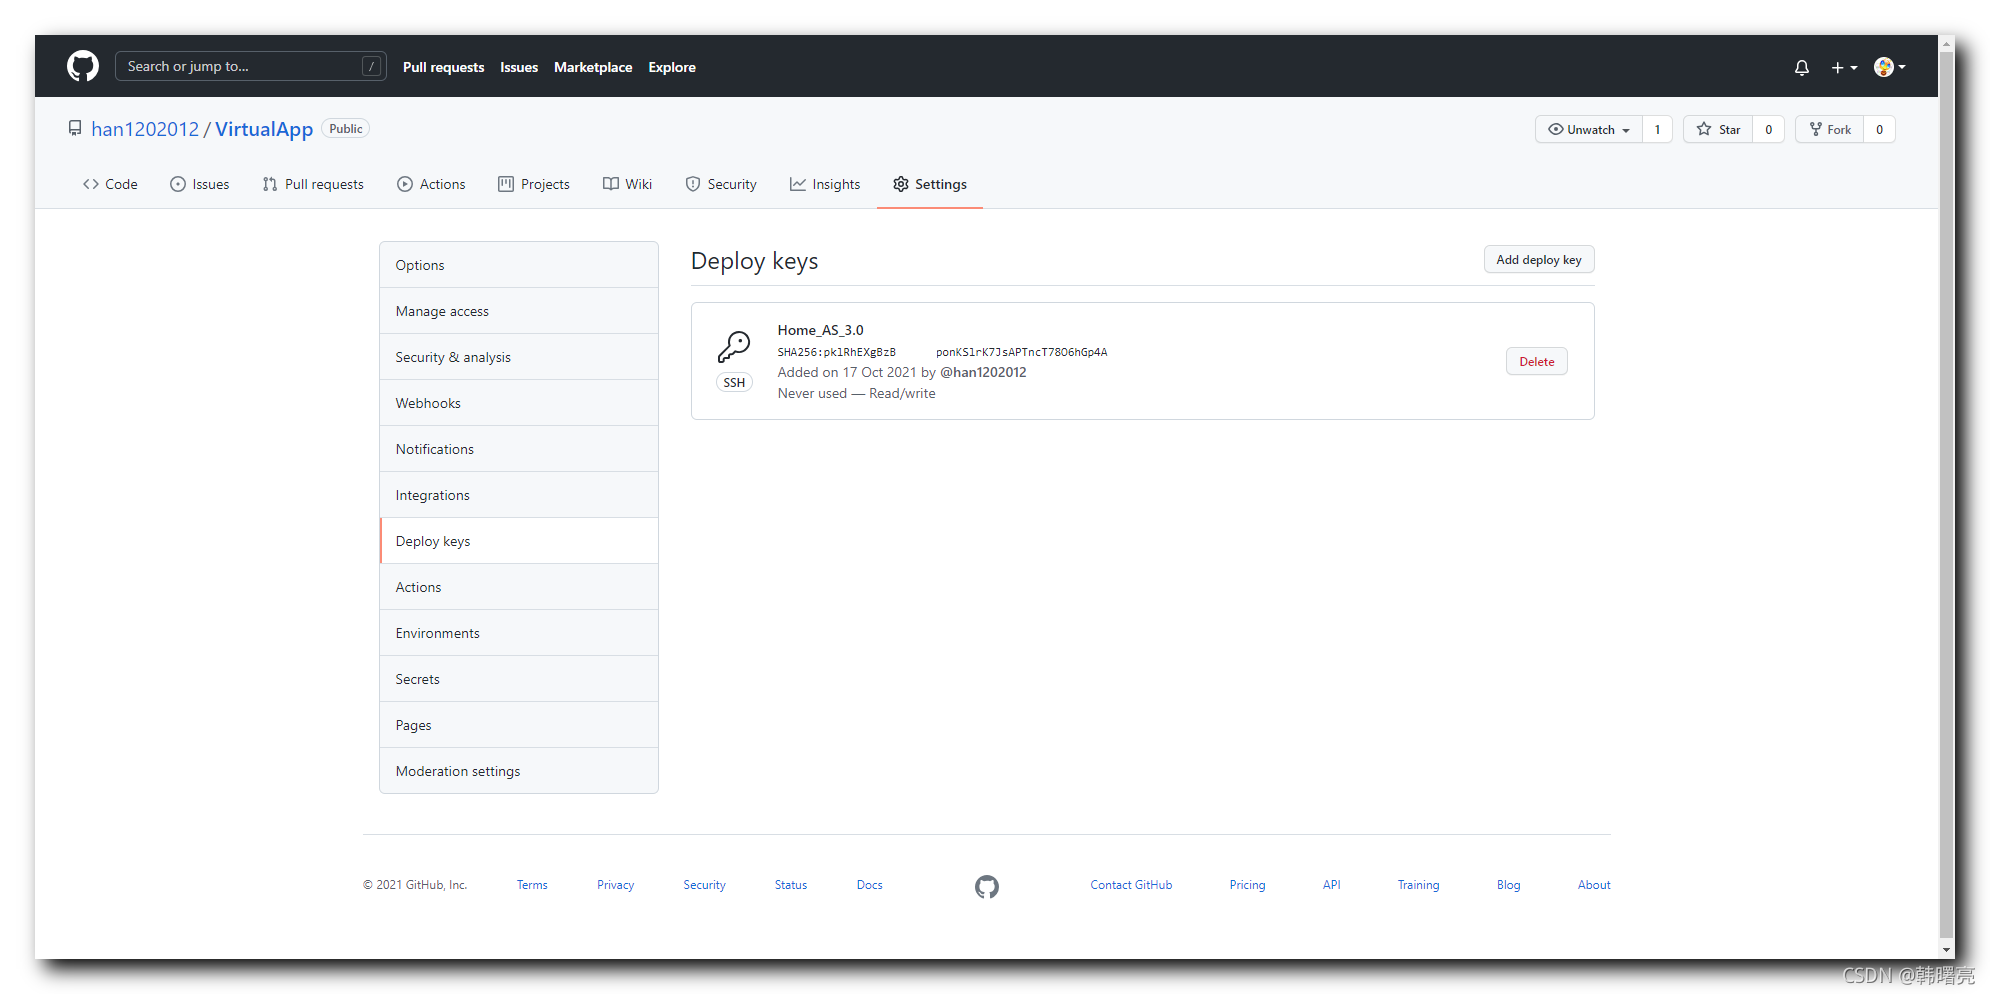1990x994 pixels.
Task: Open the @han1202012 profile link
Action: tap(983, 372)
